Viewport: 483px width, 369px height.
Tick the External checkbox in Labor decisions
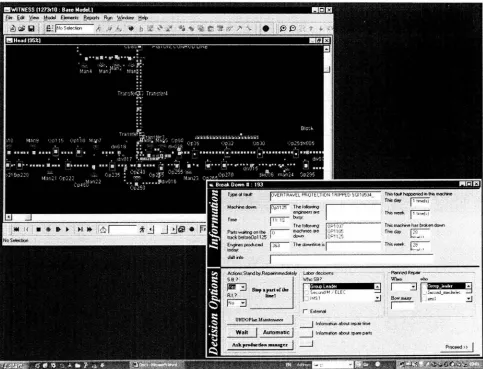(x=305, y=311)
